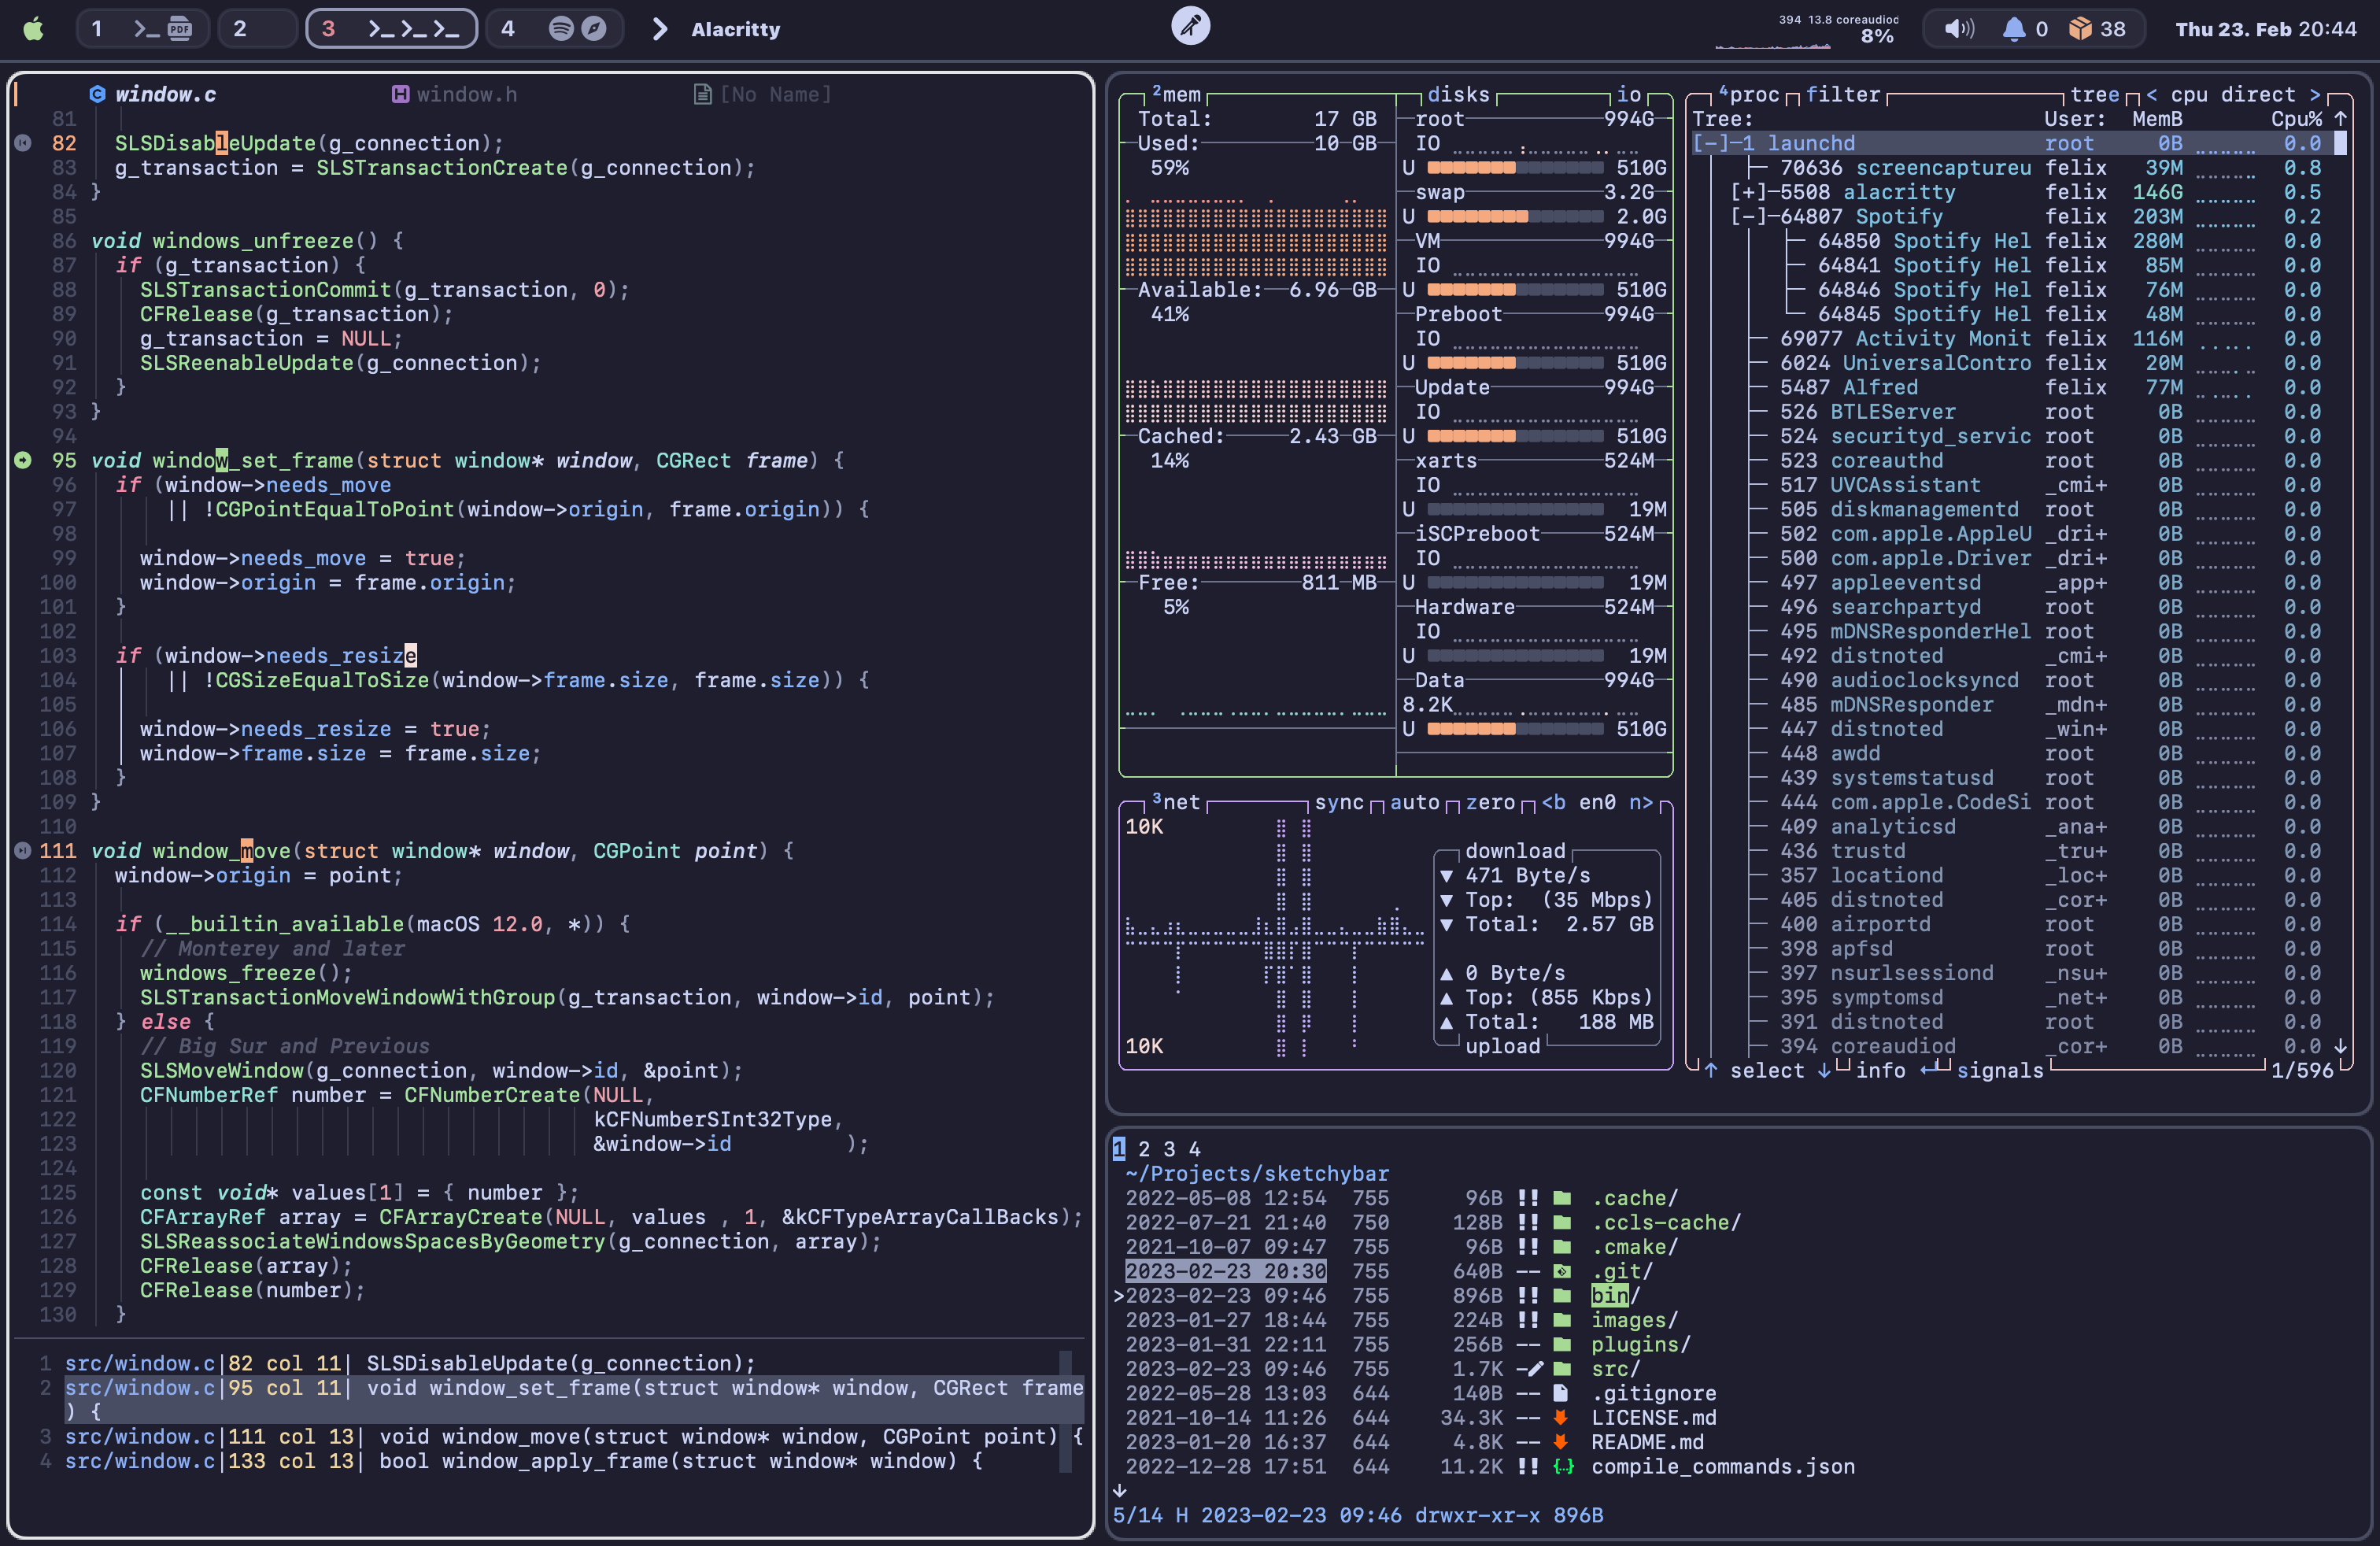The width and height of the screenshot is (2380, 1546).
Task: Click the H icon beside window.h
Action: (400, 94)
